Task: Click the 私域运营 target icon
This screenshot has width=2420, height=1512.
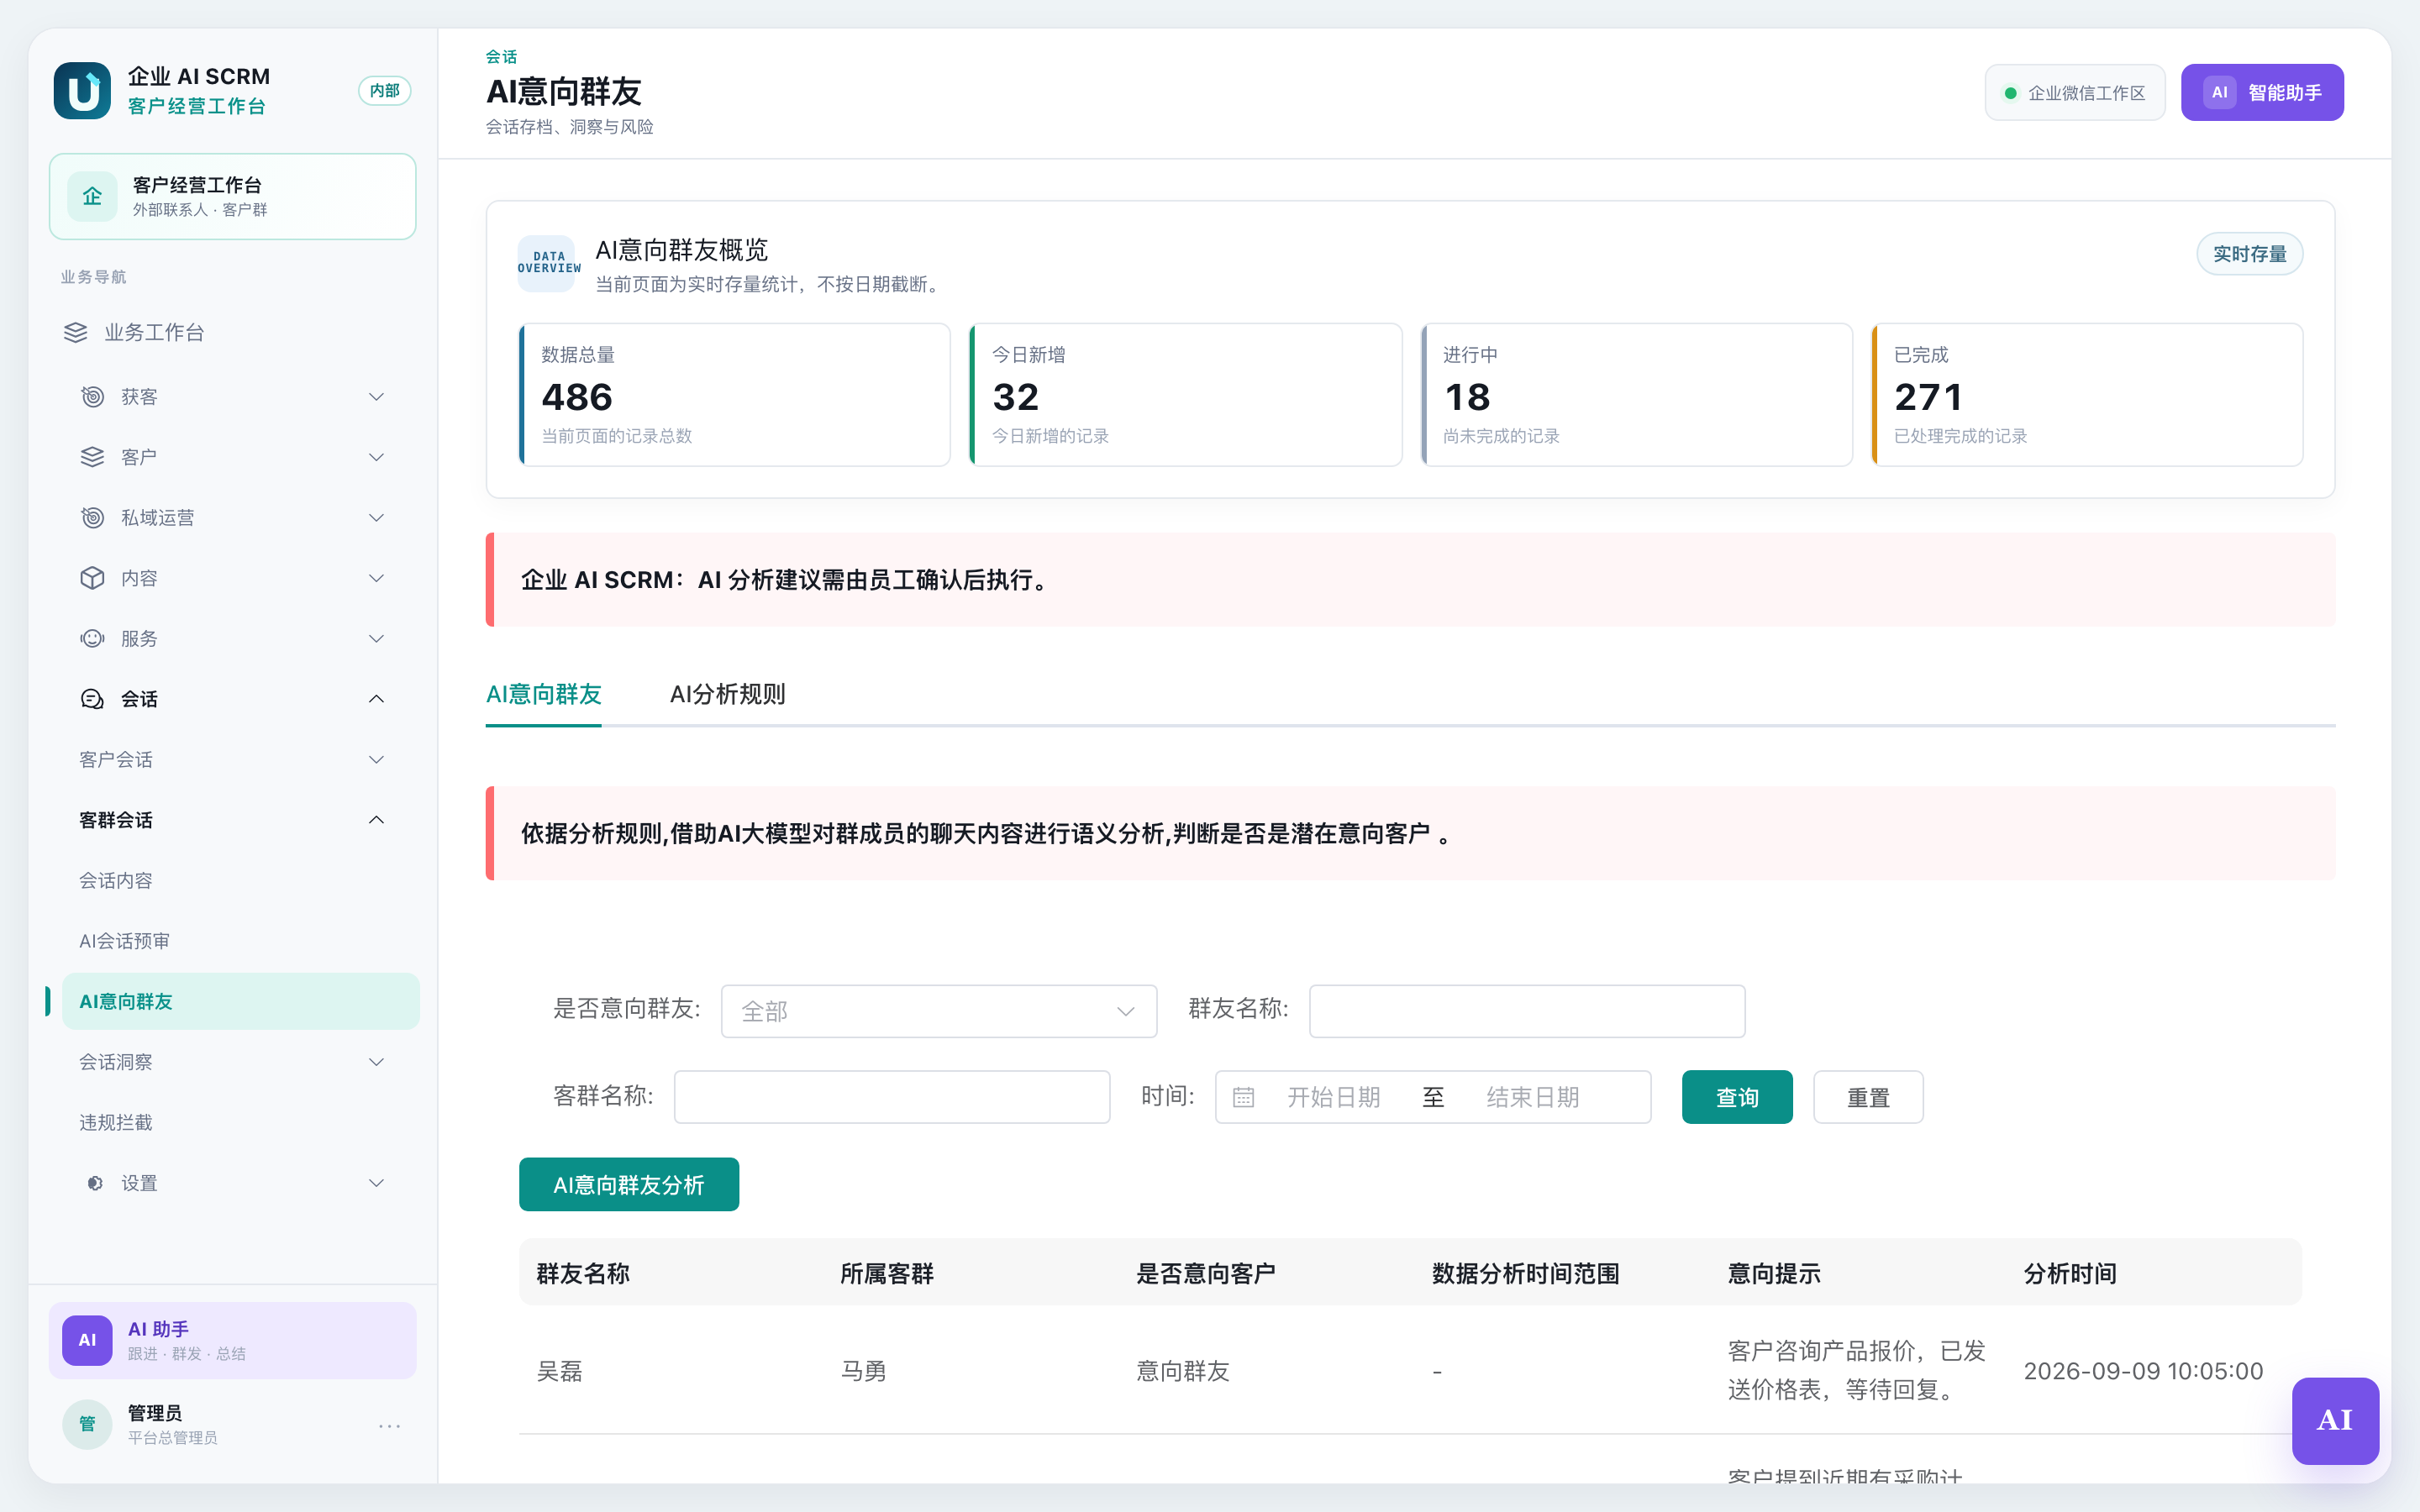Action: coord(92,518)
